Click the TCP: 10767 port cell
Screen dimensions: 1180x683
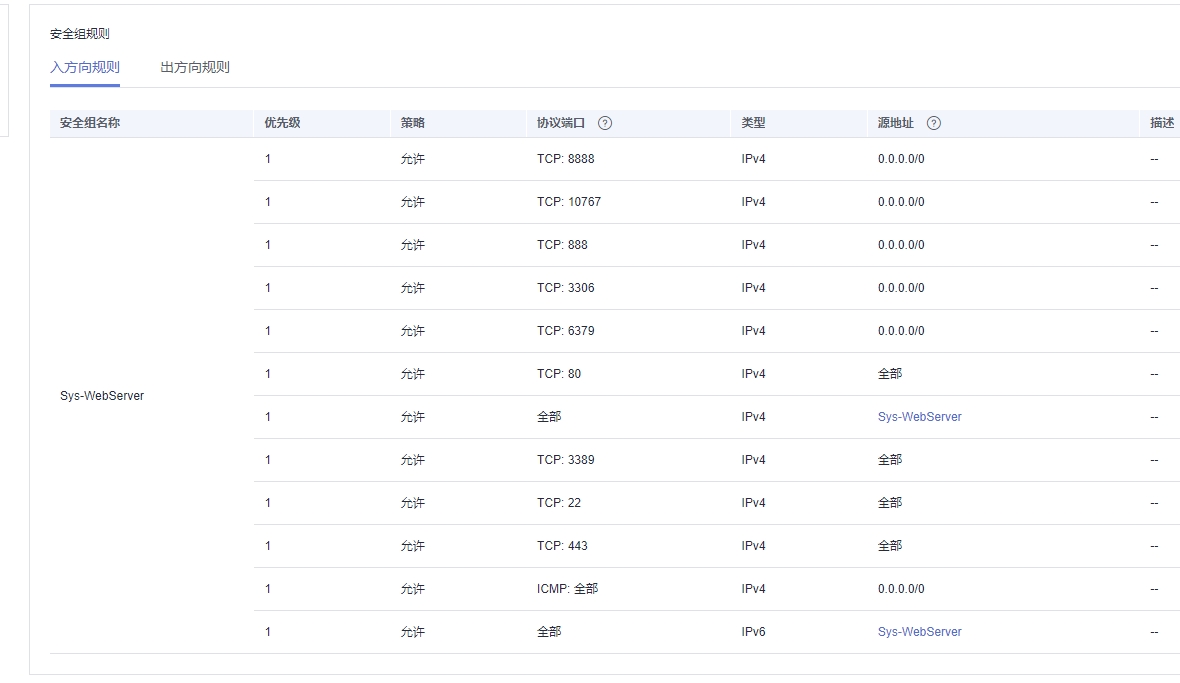(x=569, y=202)
